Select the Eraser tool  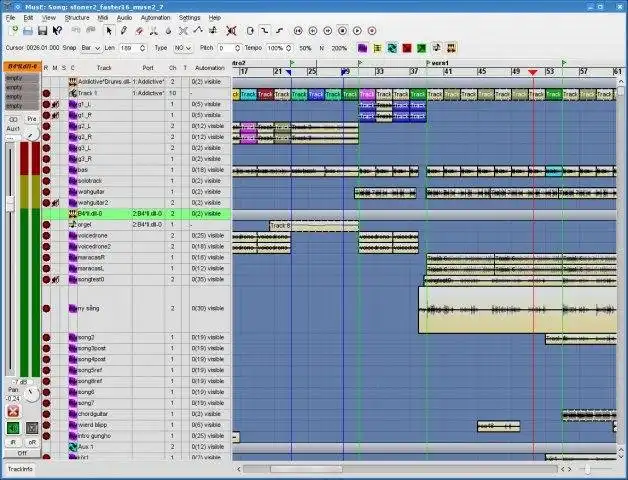tap(139, 31)
